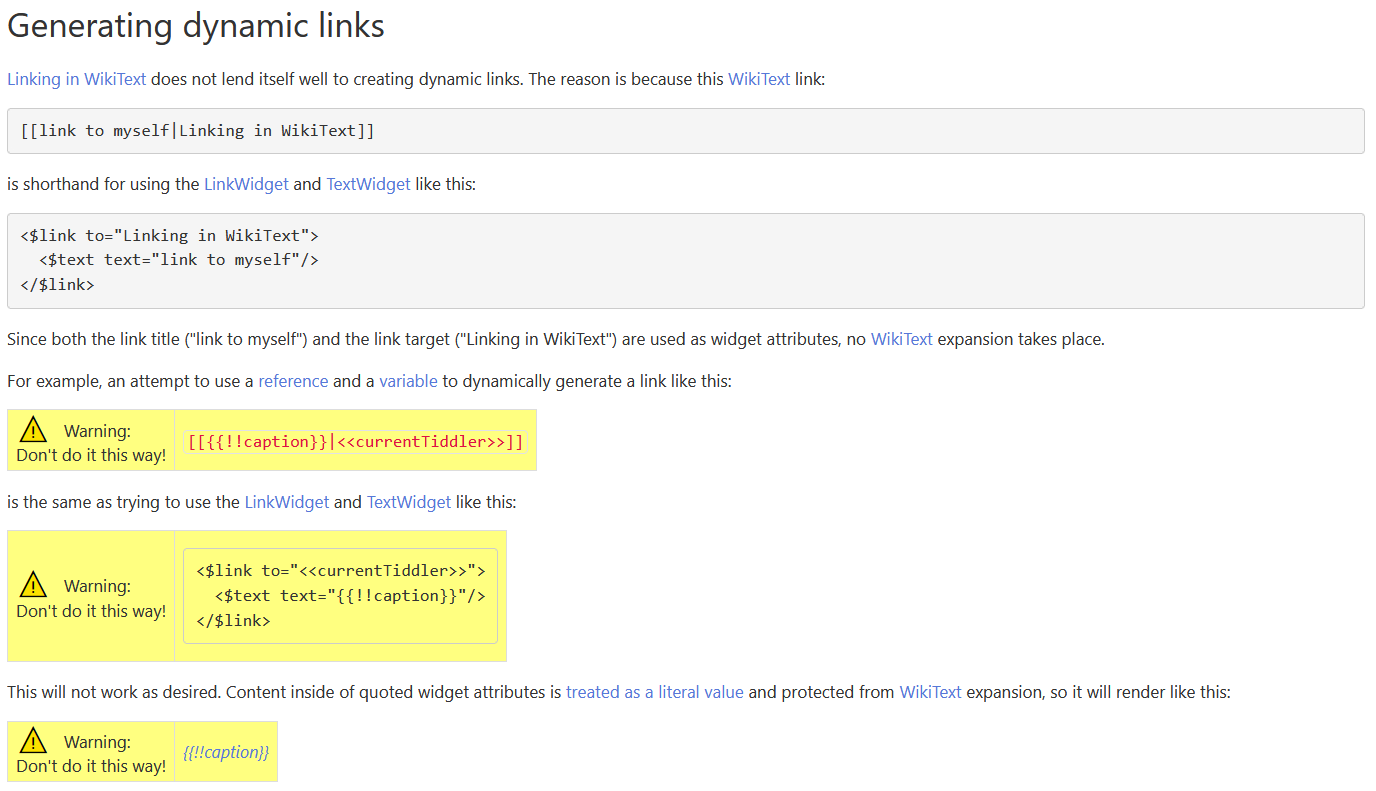Open the 'treated as a literal value' link
Viewport: 1376px width, 791px height.
pyautogui.click(x=654, y=692)
